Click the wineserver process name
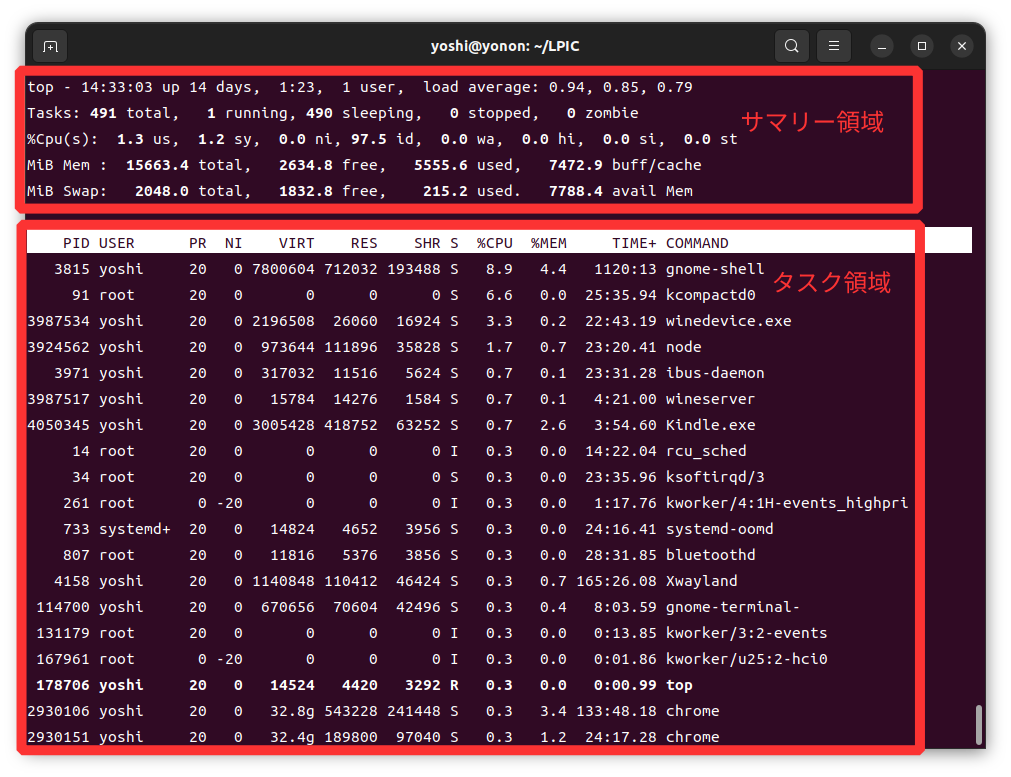1011x777 pixels. click(711, 398)
